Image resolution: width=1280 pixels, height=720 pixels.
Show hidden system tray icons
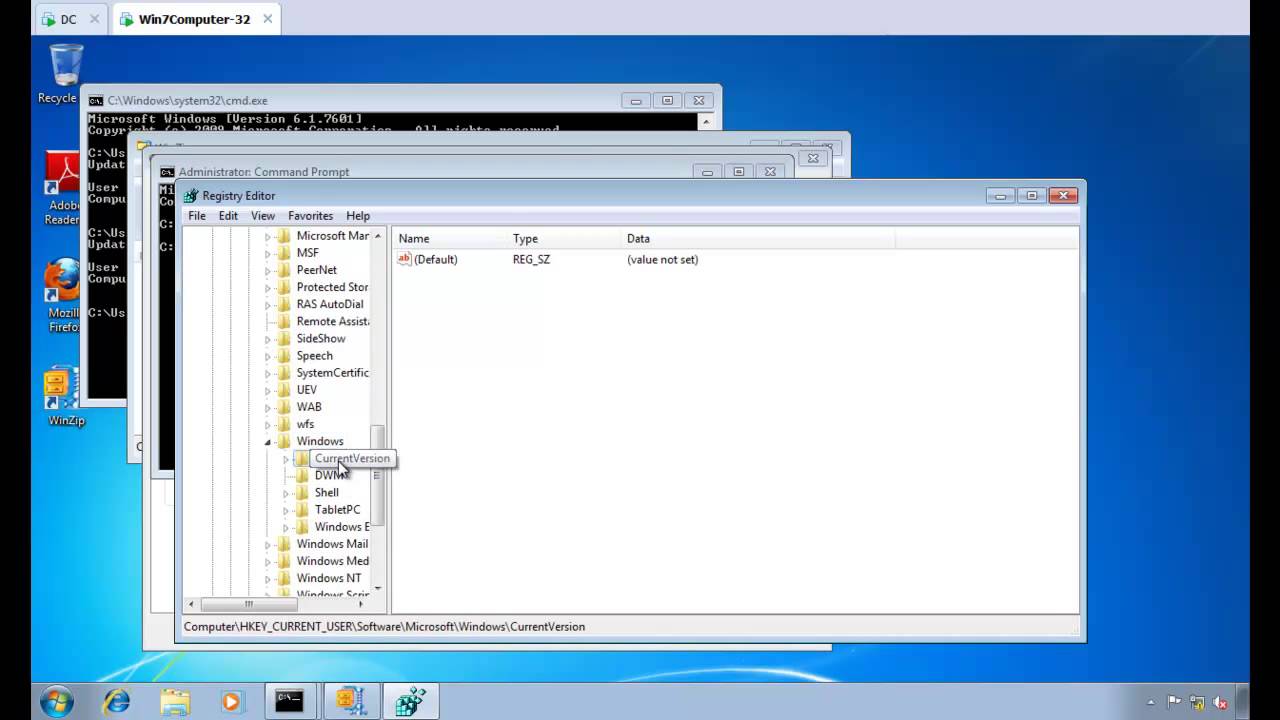(1151, 702)
